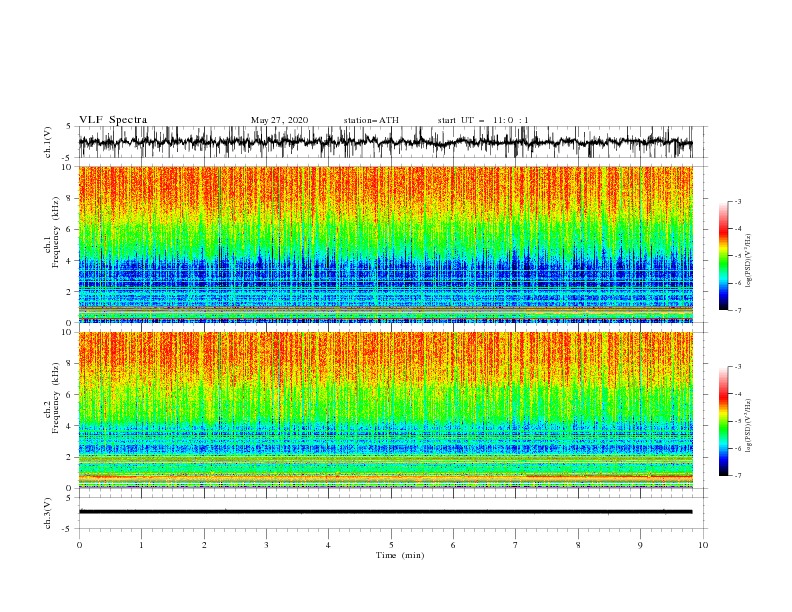
Task: Click the "-7" tick on ch.2 colorbar
Action: (738, 476)
